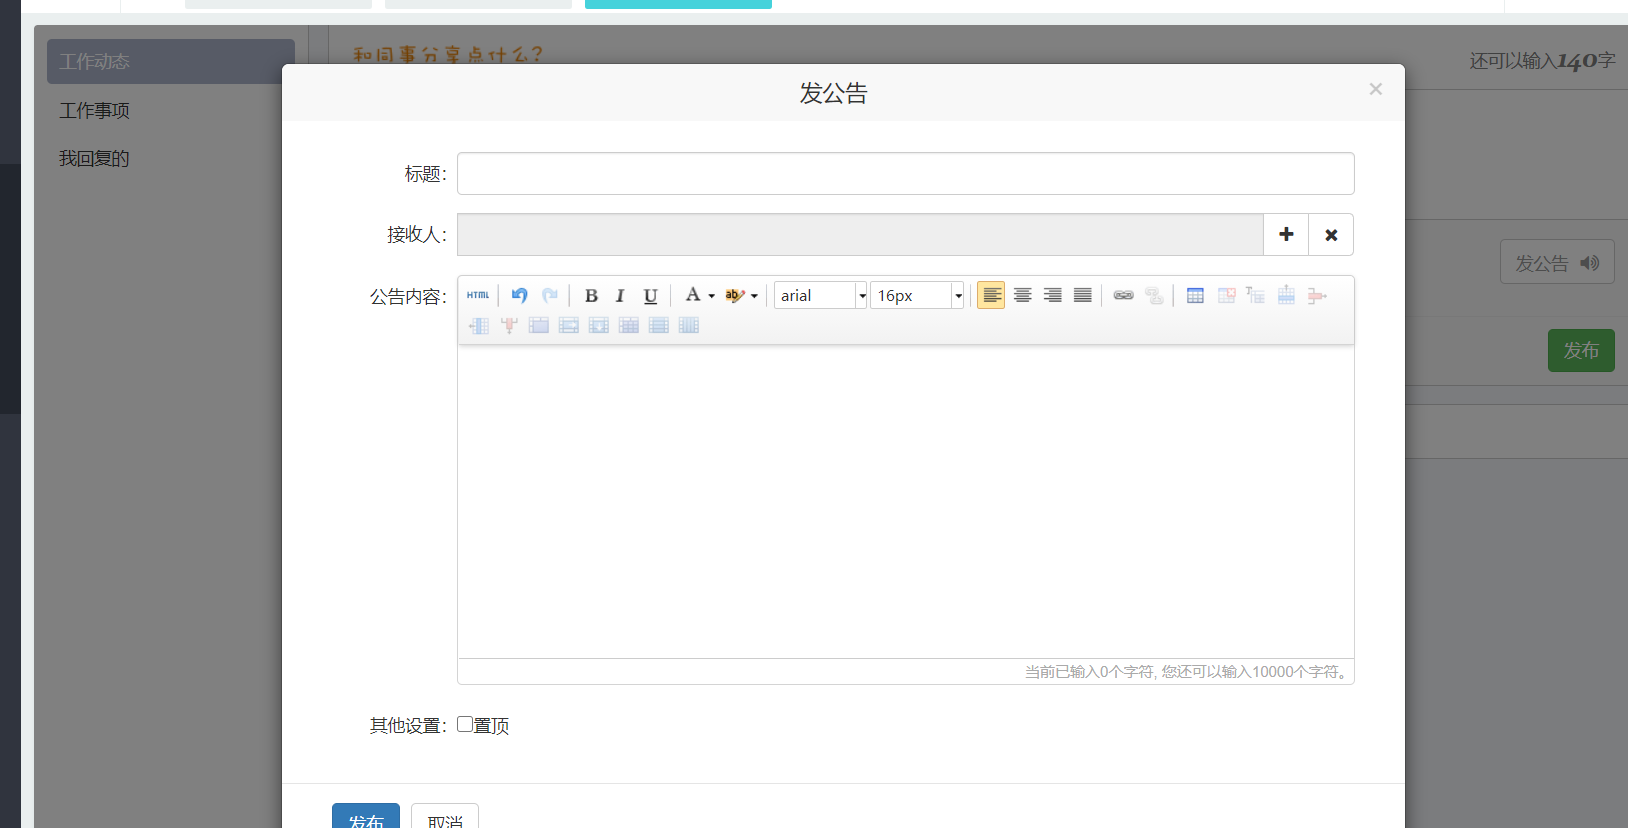Insert a table
Screen dimensions: 1628x828
tap(1195, 295)
